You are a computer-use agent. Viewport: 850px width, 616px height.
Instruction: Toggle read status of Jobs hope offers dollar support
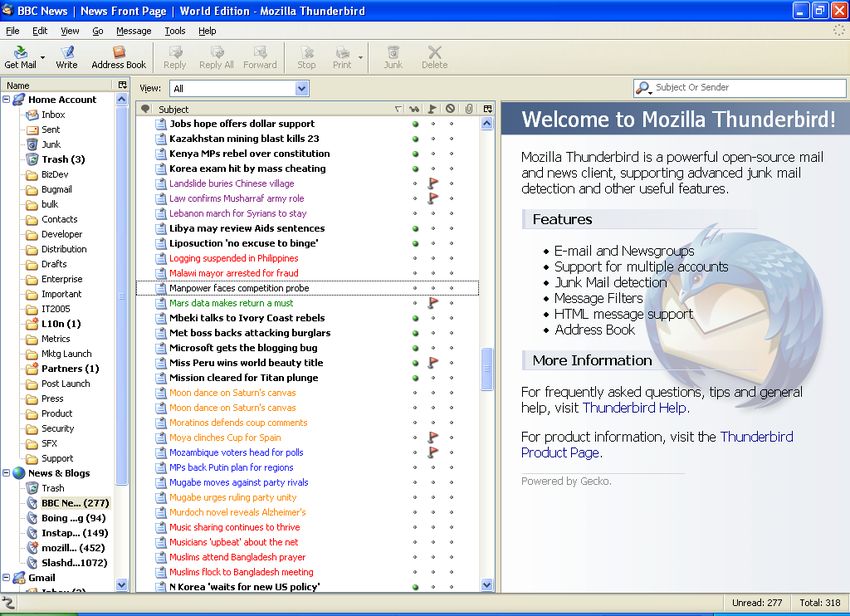[x=415, y=124]
